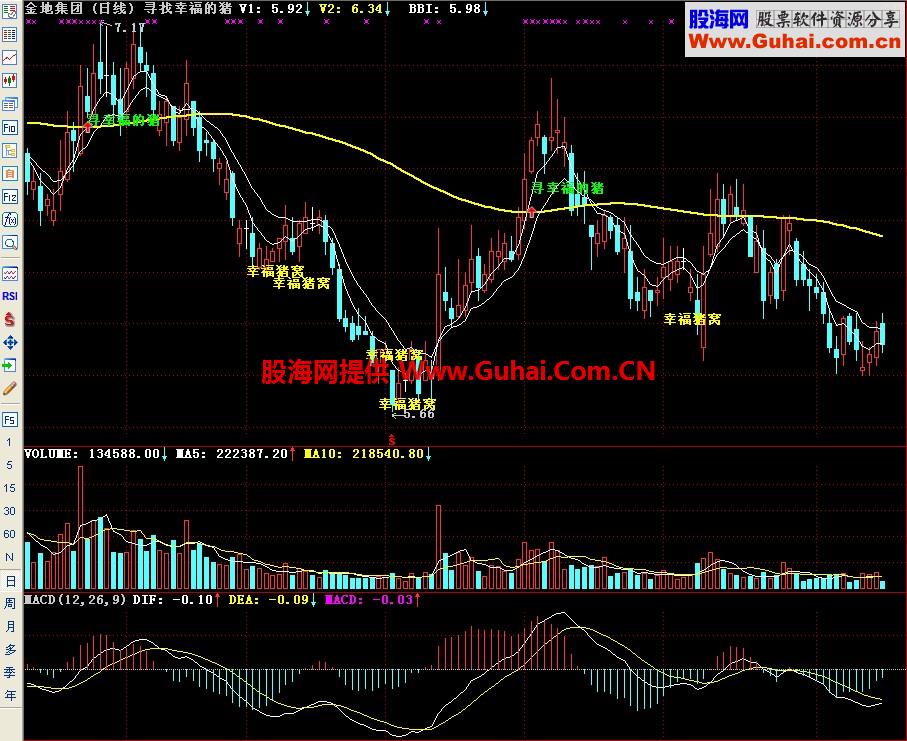Click the VOLUME: 134588.00 label
Image resolution: width=907 pixels, height=741 pixels.
[x=95, y=454]
